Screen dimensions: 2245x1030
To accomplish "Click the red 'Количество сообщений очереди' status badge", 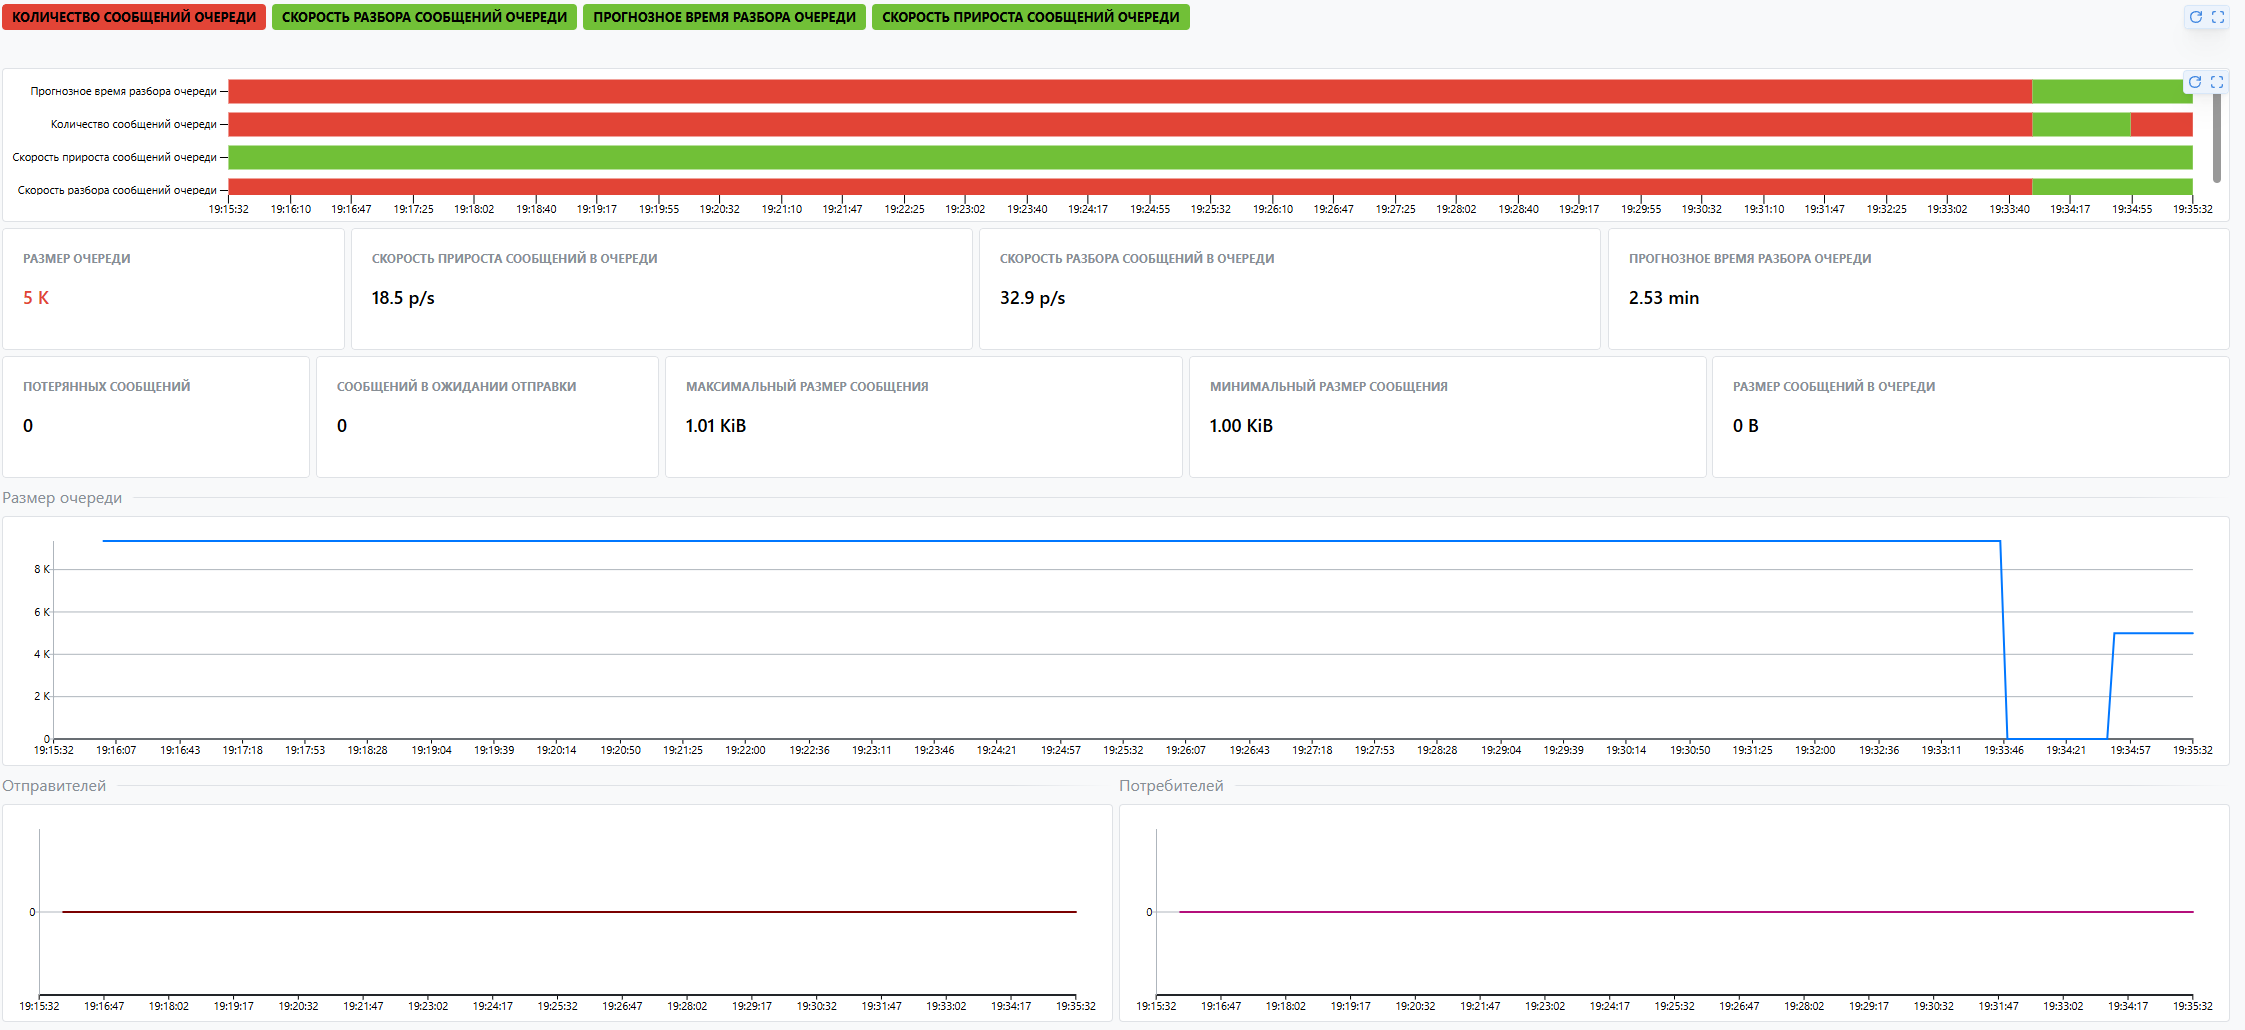I will coord(134,17).
